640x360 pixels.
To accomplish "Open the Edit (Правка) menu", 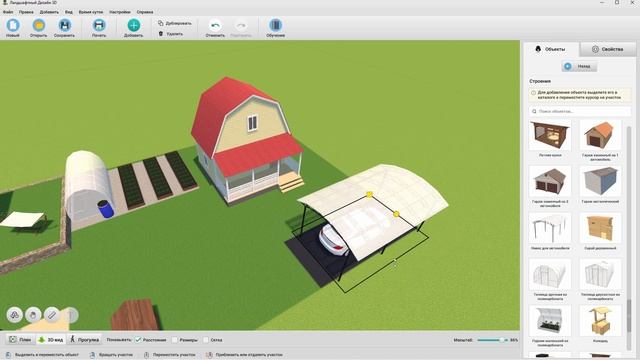I will pos(26,12).
